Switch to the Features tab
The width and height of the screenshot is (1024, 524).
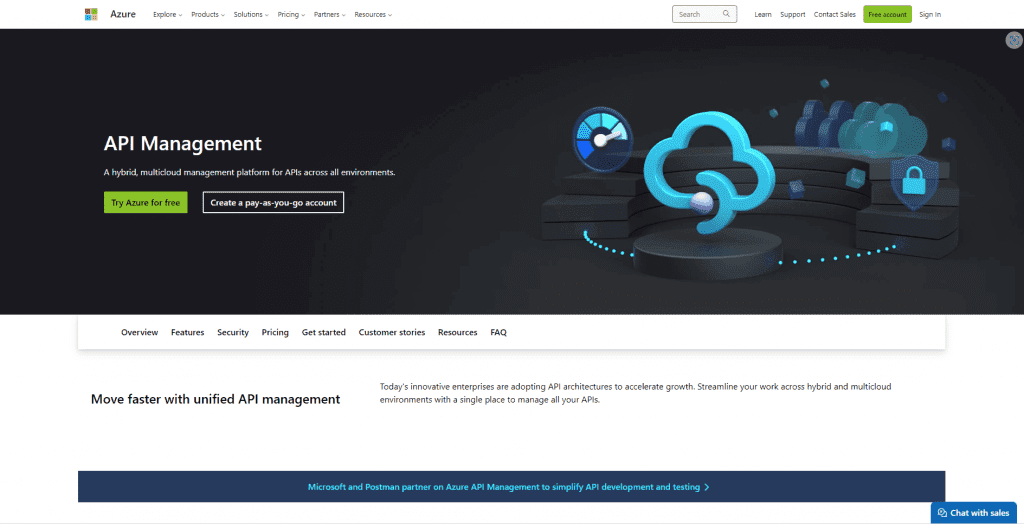(x=187, y=333)
